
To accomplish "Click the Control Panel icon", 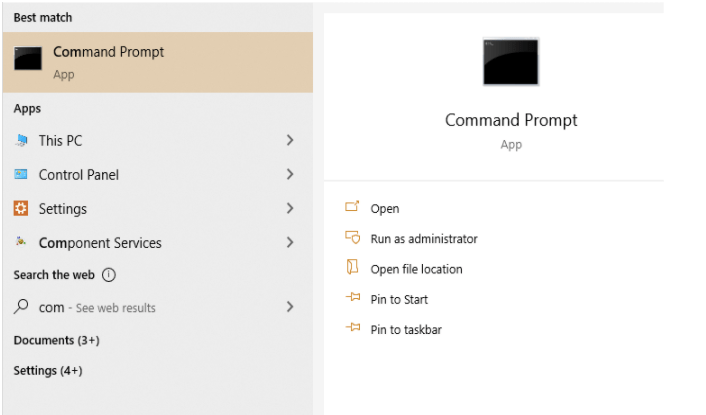I will (21, 174).
